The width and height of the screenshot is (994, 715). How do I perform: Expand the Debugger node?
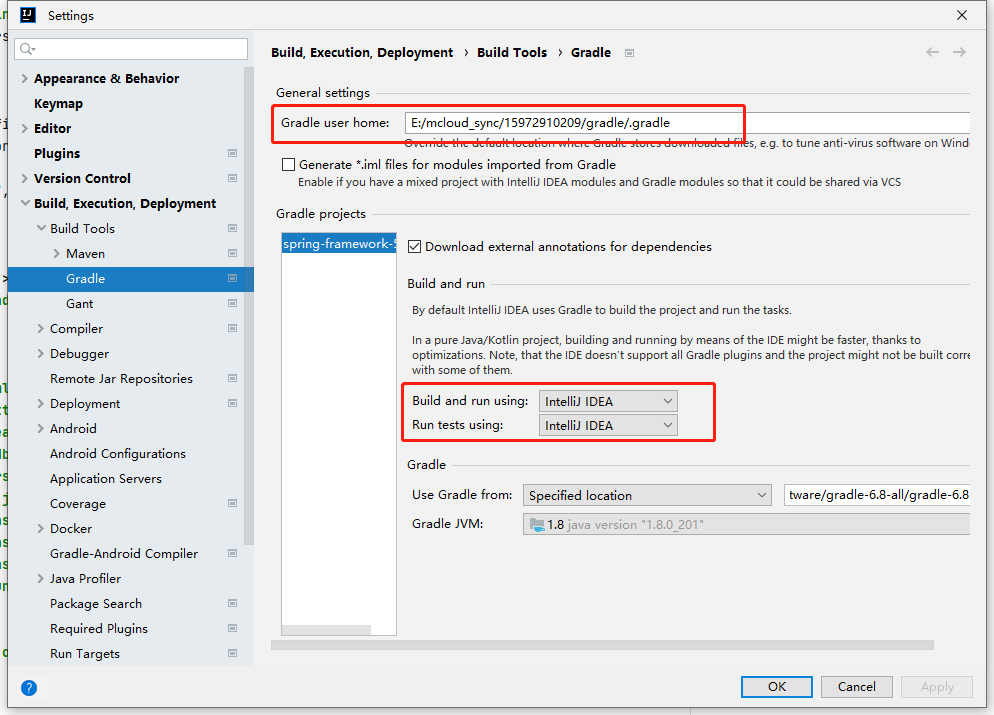(x=41, y=354)
